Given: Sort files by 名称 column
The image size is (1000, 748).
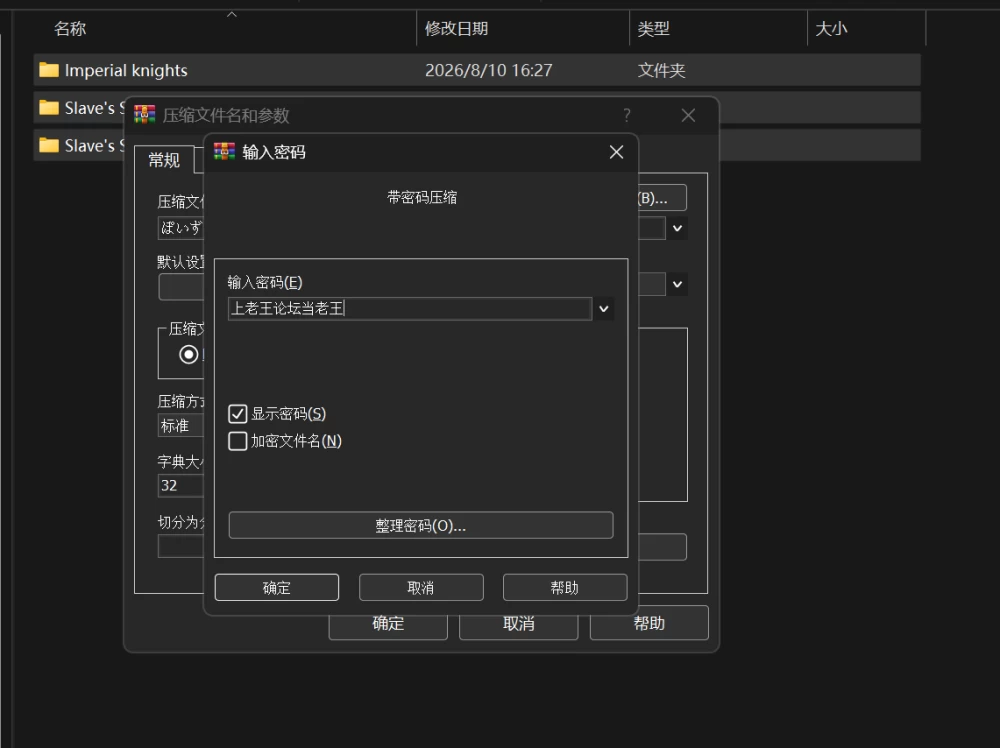Looking at the screenshot, I should [70, 28].
